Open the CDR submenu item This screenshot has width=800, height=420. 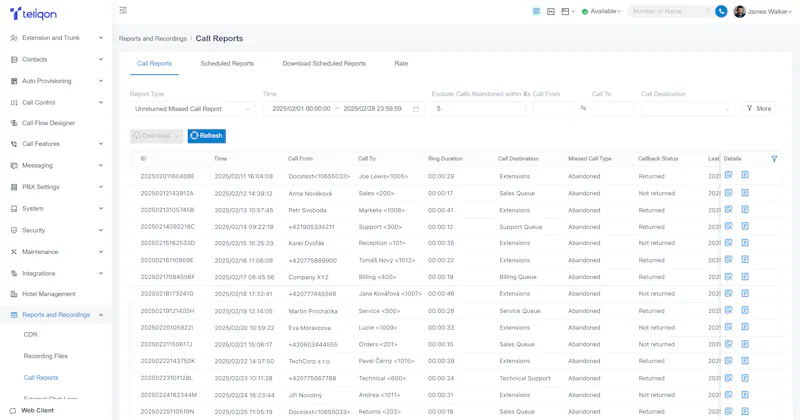point(31,334)
